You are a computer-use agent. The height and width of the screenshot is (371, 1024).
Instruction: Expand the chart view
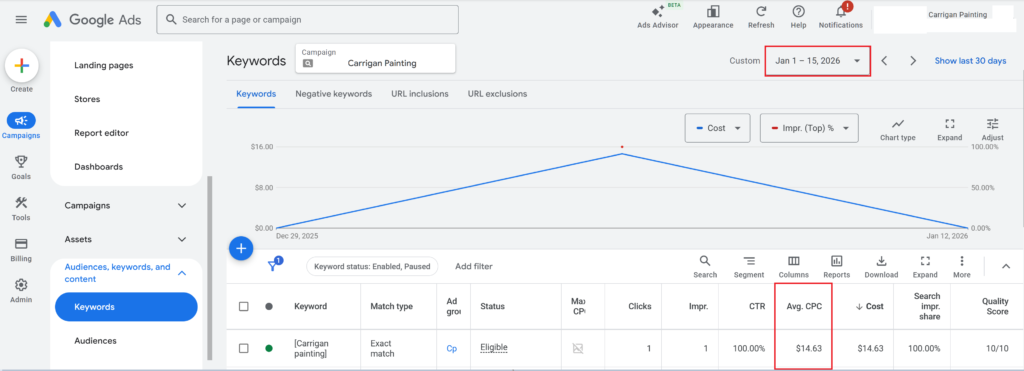pos(950,129)
